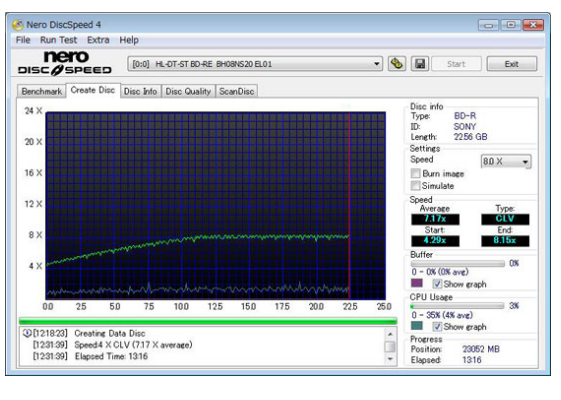The height and width of the screenshot is (400, 561).
Task: Enable the Burn image checkbox
Action: 415,174
